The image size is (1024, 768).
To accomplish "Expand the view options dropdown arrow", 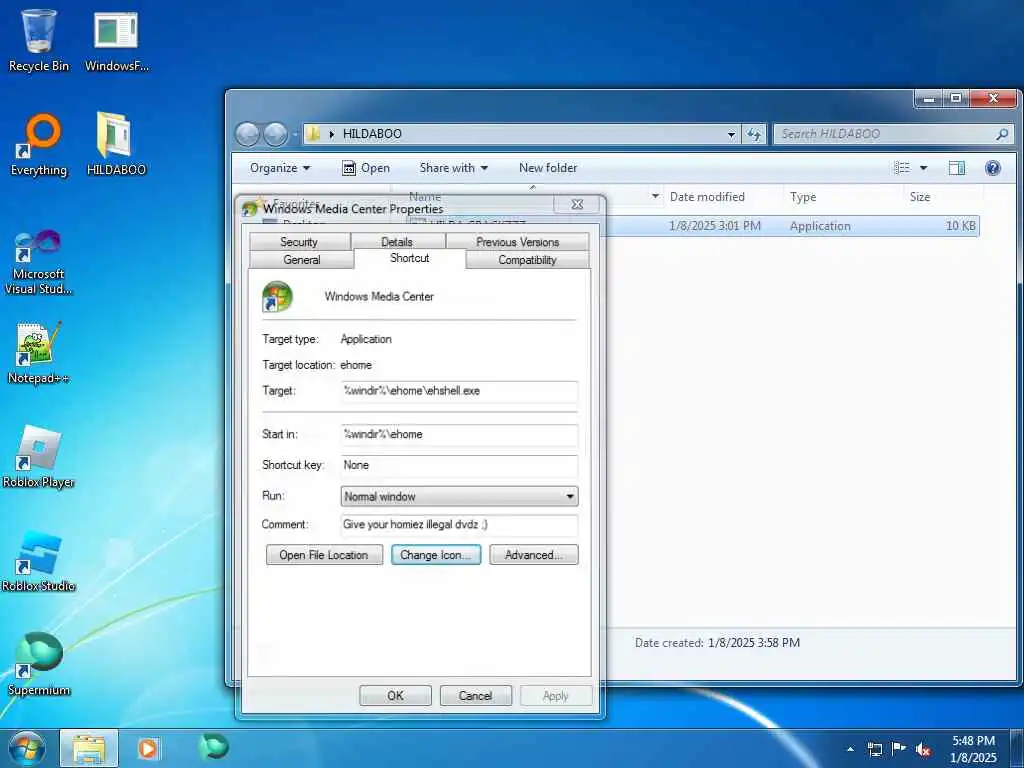I will tap(923, 168).
